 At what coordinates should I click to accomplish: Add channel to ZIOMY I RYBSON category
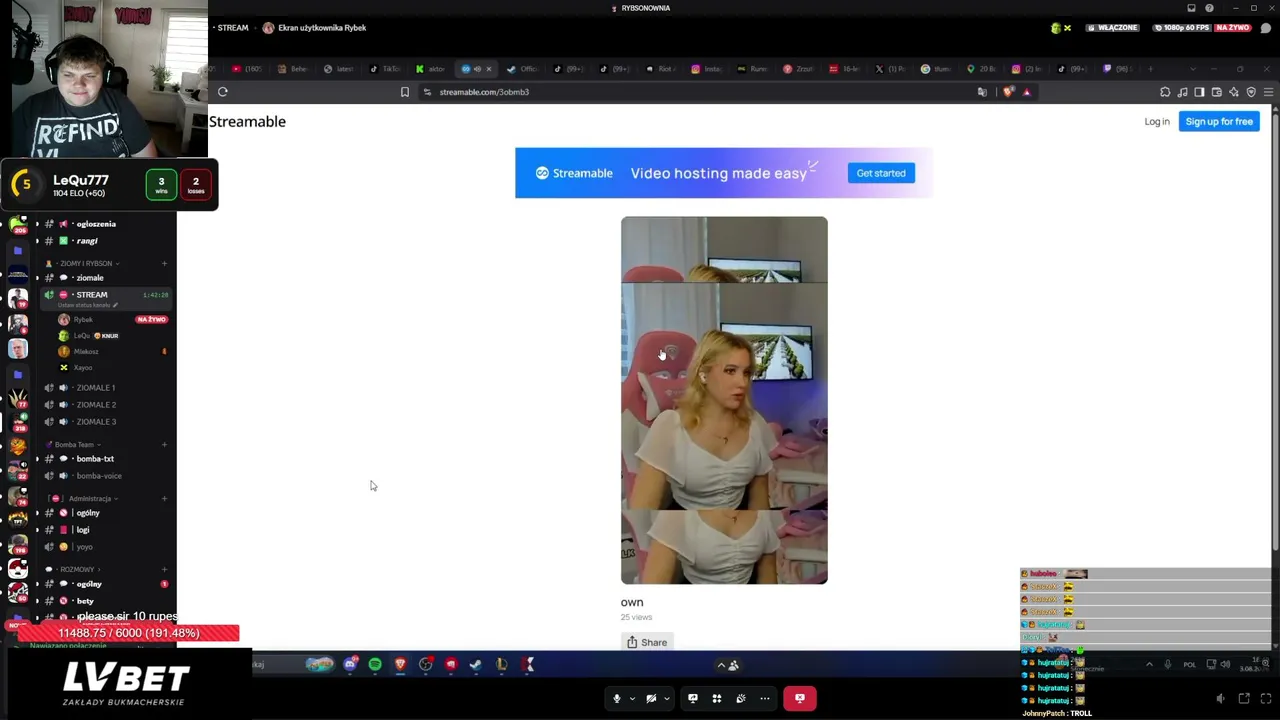click(164, 263)
